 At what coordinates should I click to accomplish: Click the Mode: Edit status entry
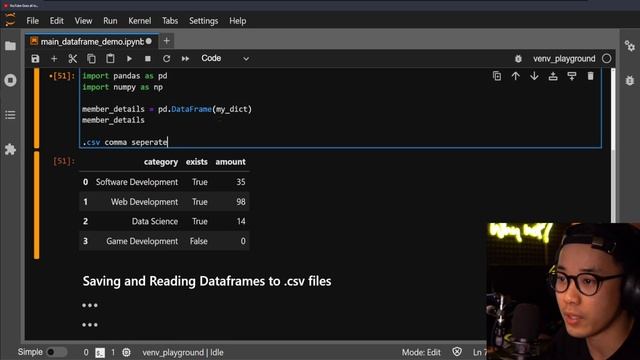coord(421,353)
